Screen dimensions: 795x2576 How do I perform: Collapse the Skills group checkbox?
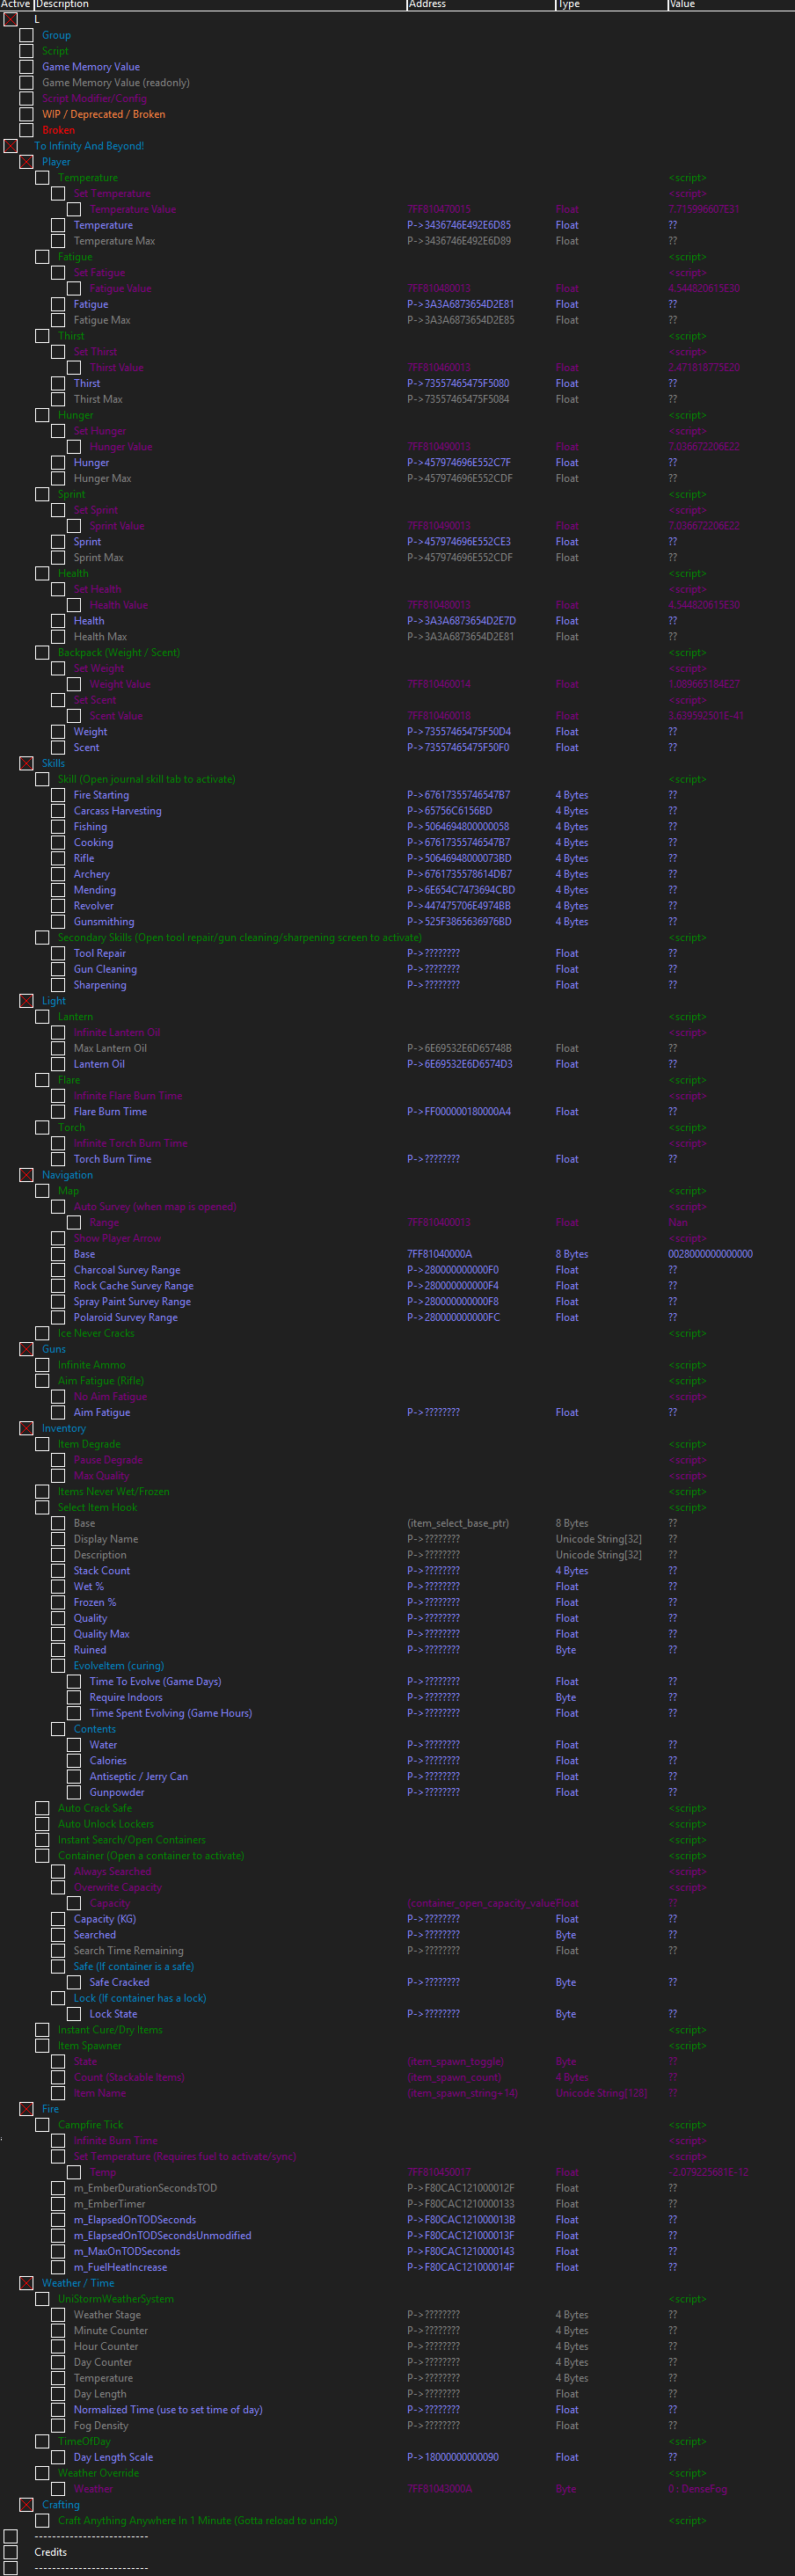[26, 763]
